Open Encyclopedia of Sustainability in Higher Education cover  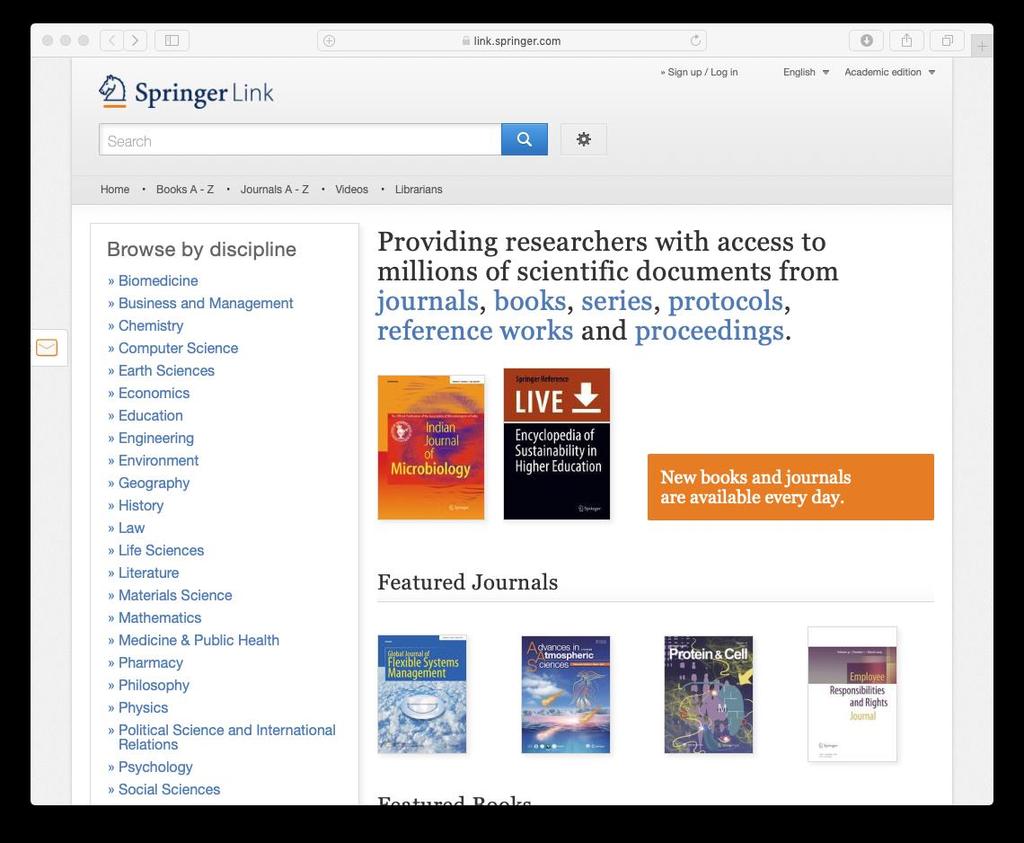(556, 444)
